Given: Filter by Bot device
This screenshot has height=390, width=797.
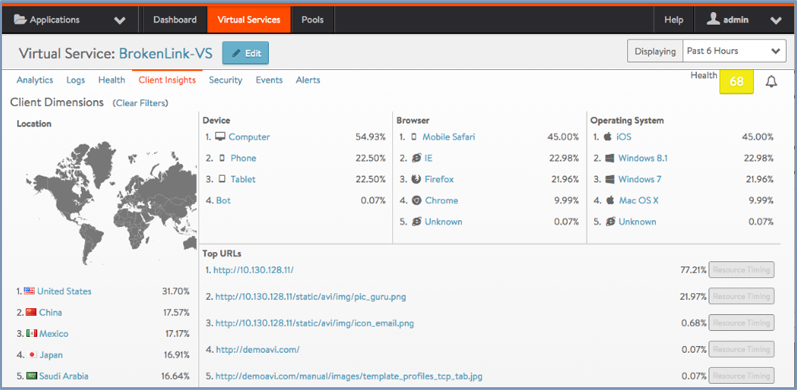Looking at the screenshot, I should 223,201.
